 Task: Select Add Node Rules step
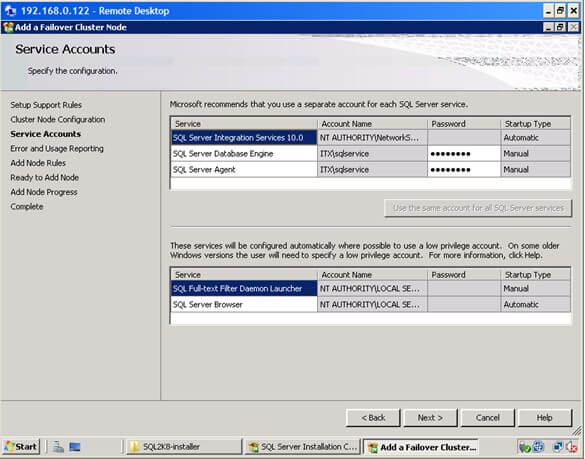click(x=38, y=163)
